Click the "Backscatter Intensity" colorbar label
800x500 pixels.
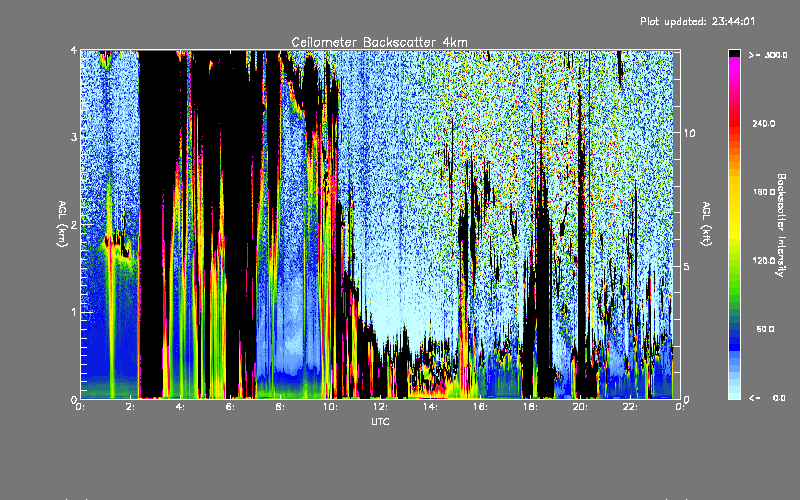(781, 225)
